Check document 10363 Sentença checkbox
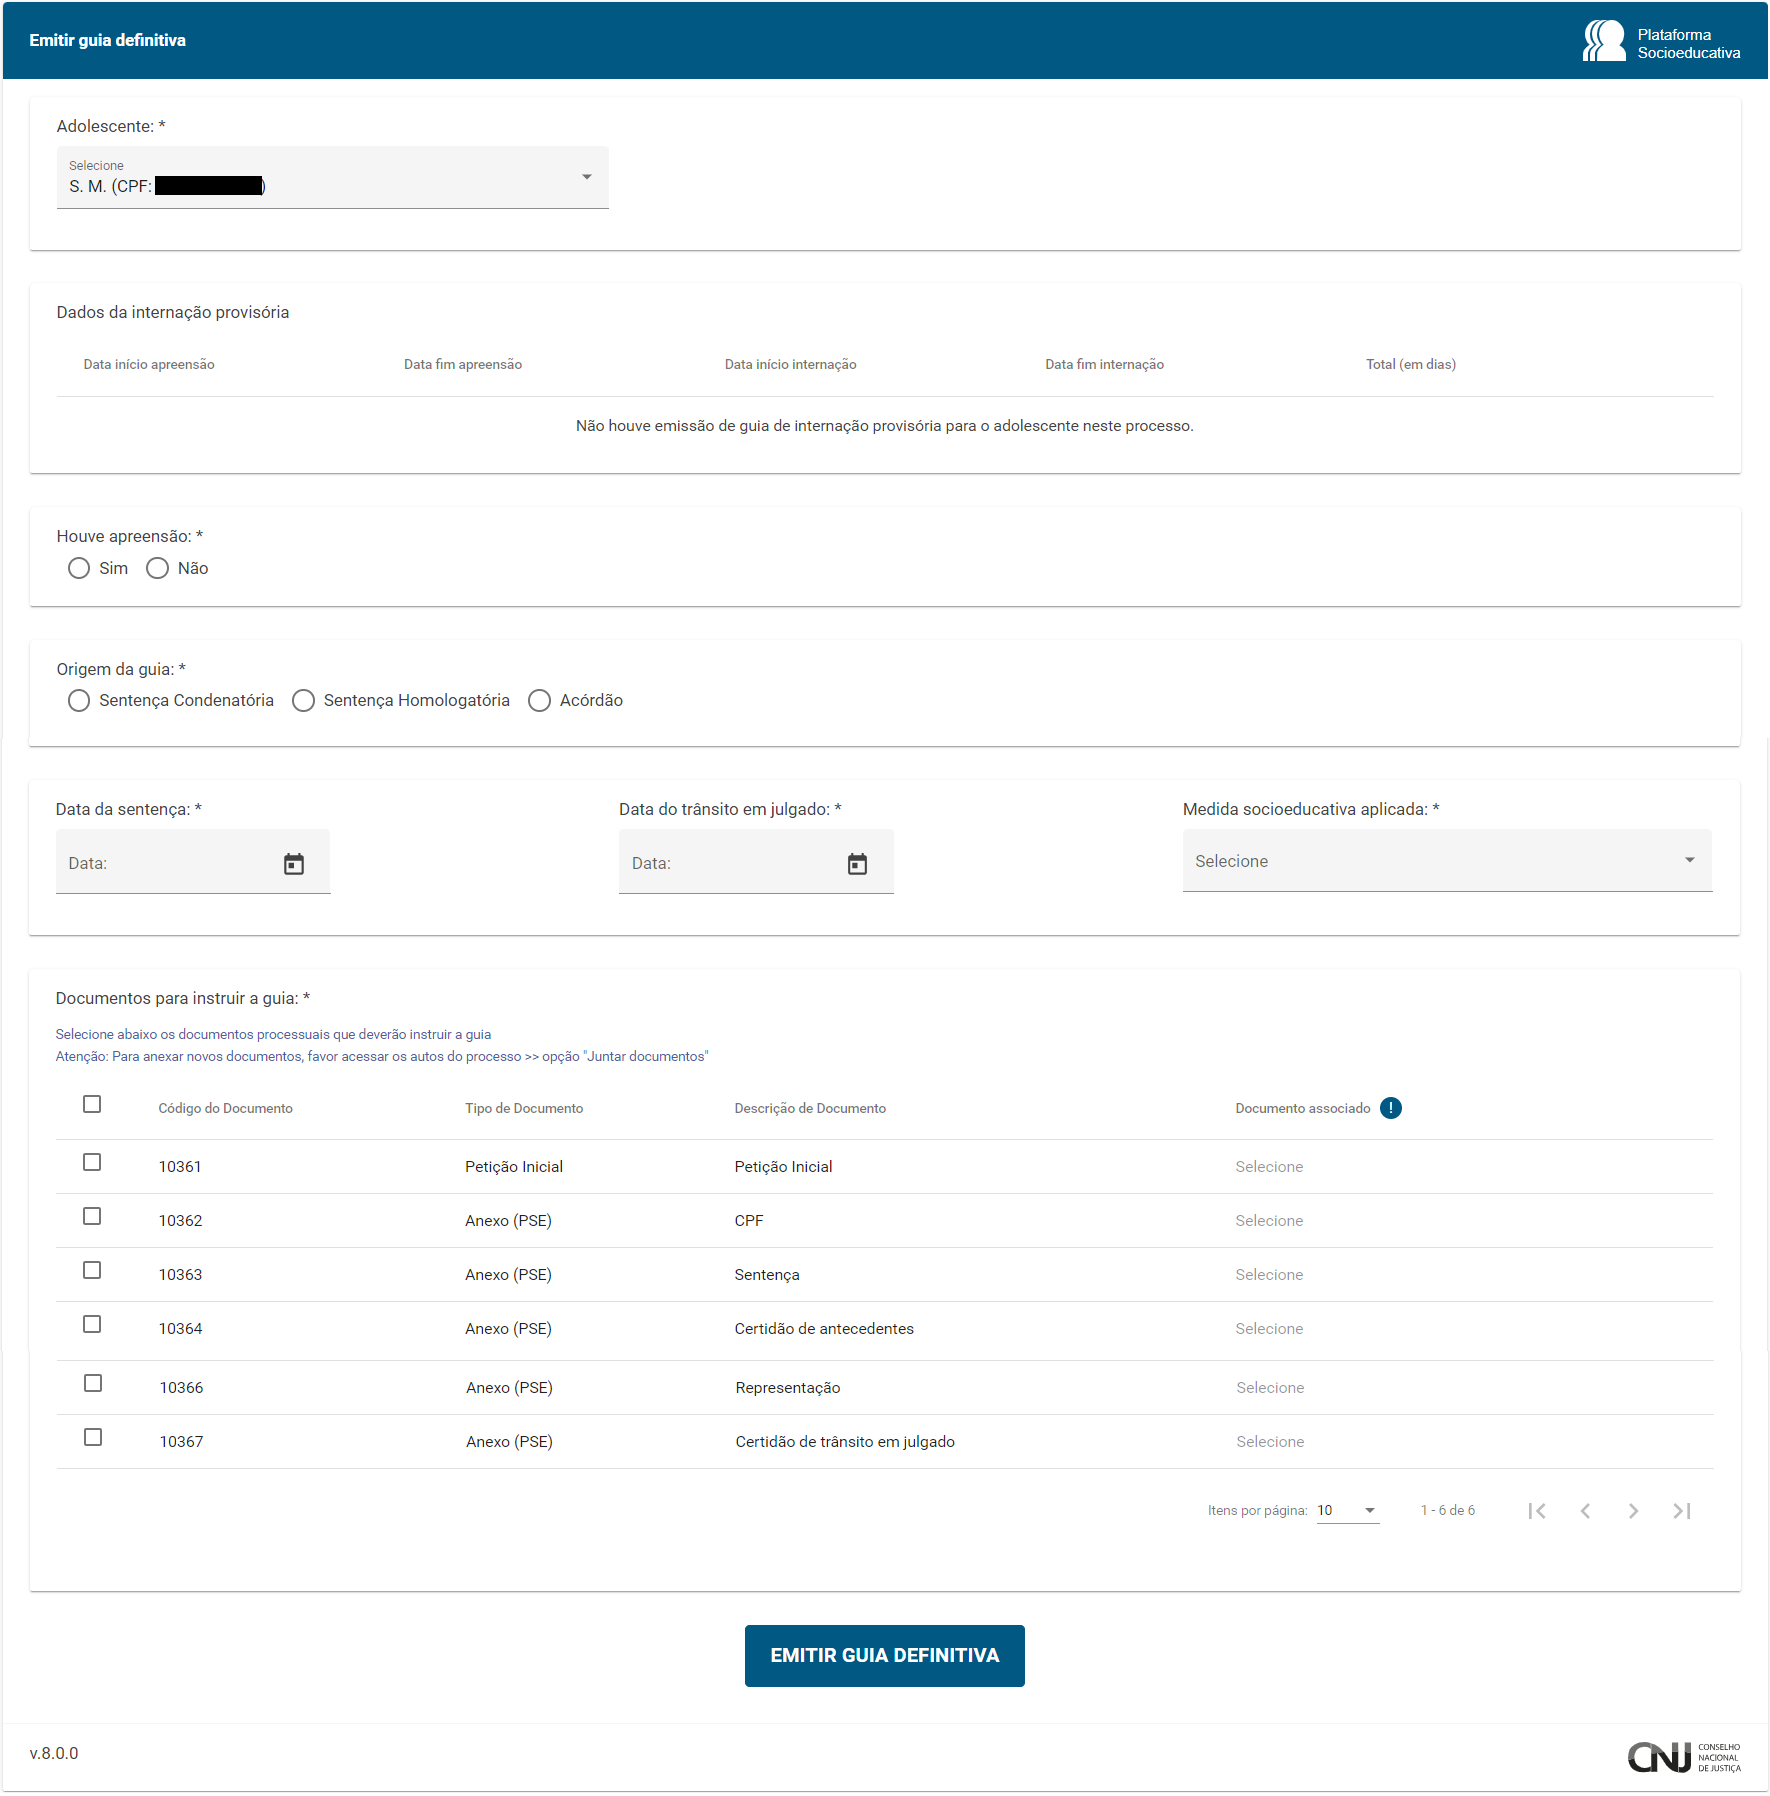The height and width of the screenshot is (1796, 1770). click(x=92, y=1270)
